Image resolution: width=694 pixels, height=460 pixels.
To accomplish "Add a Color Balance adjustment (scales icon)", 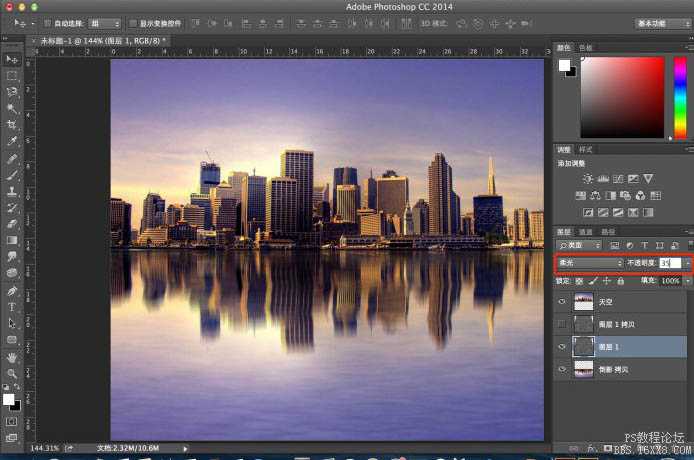I will click(x=596, y=195).
